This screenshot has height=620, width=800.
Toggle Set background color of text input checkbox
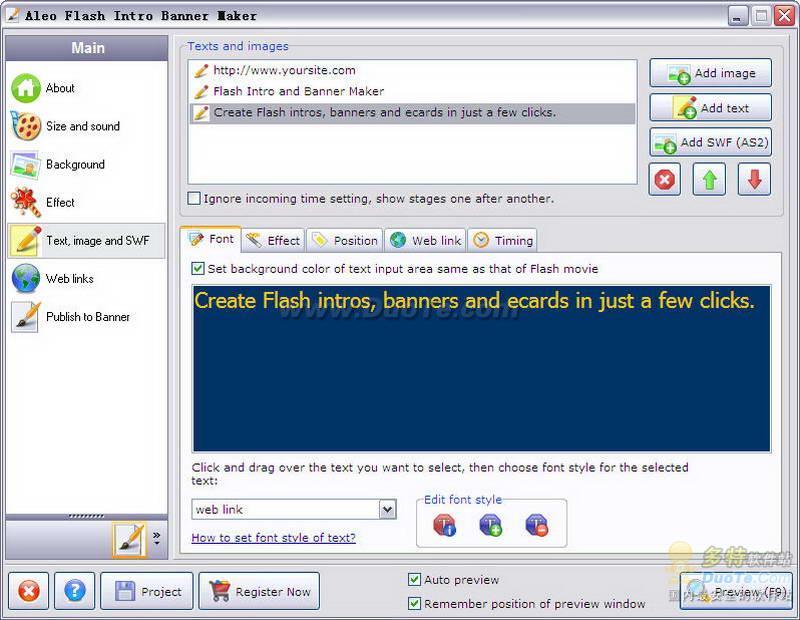[x=198, y=268]
